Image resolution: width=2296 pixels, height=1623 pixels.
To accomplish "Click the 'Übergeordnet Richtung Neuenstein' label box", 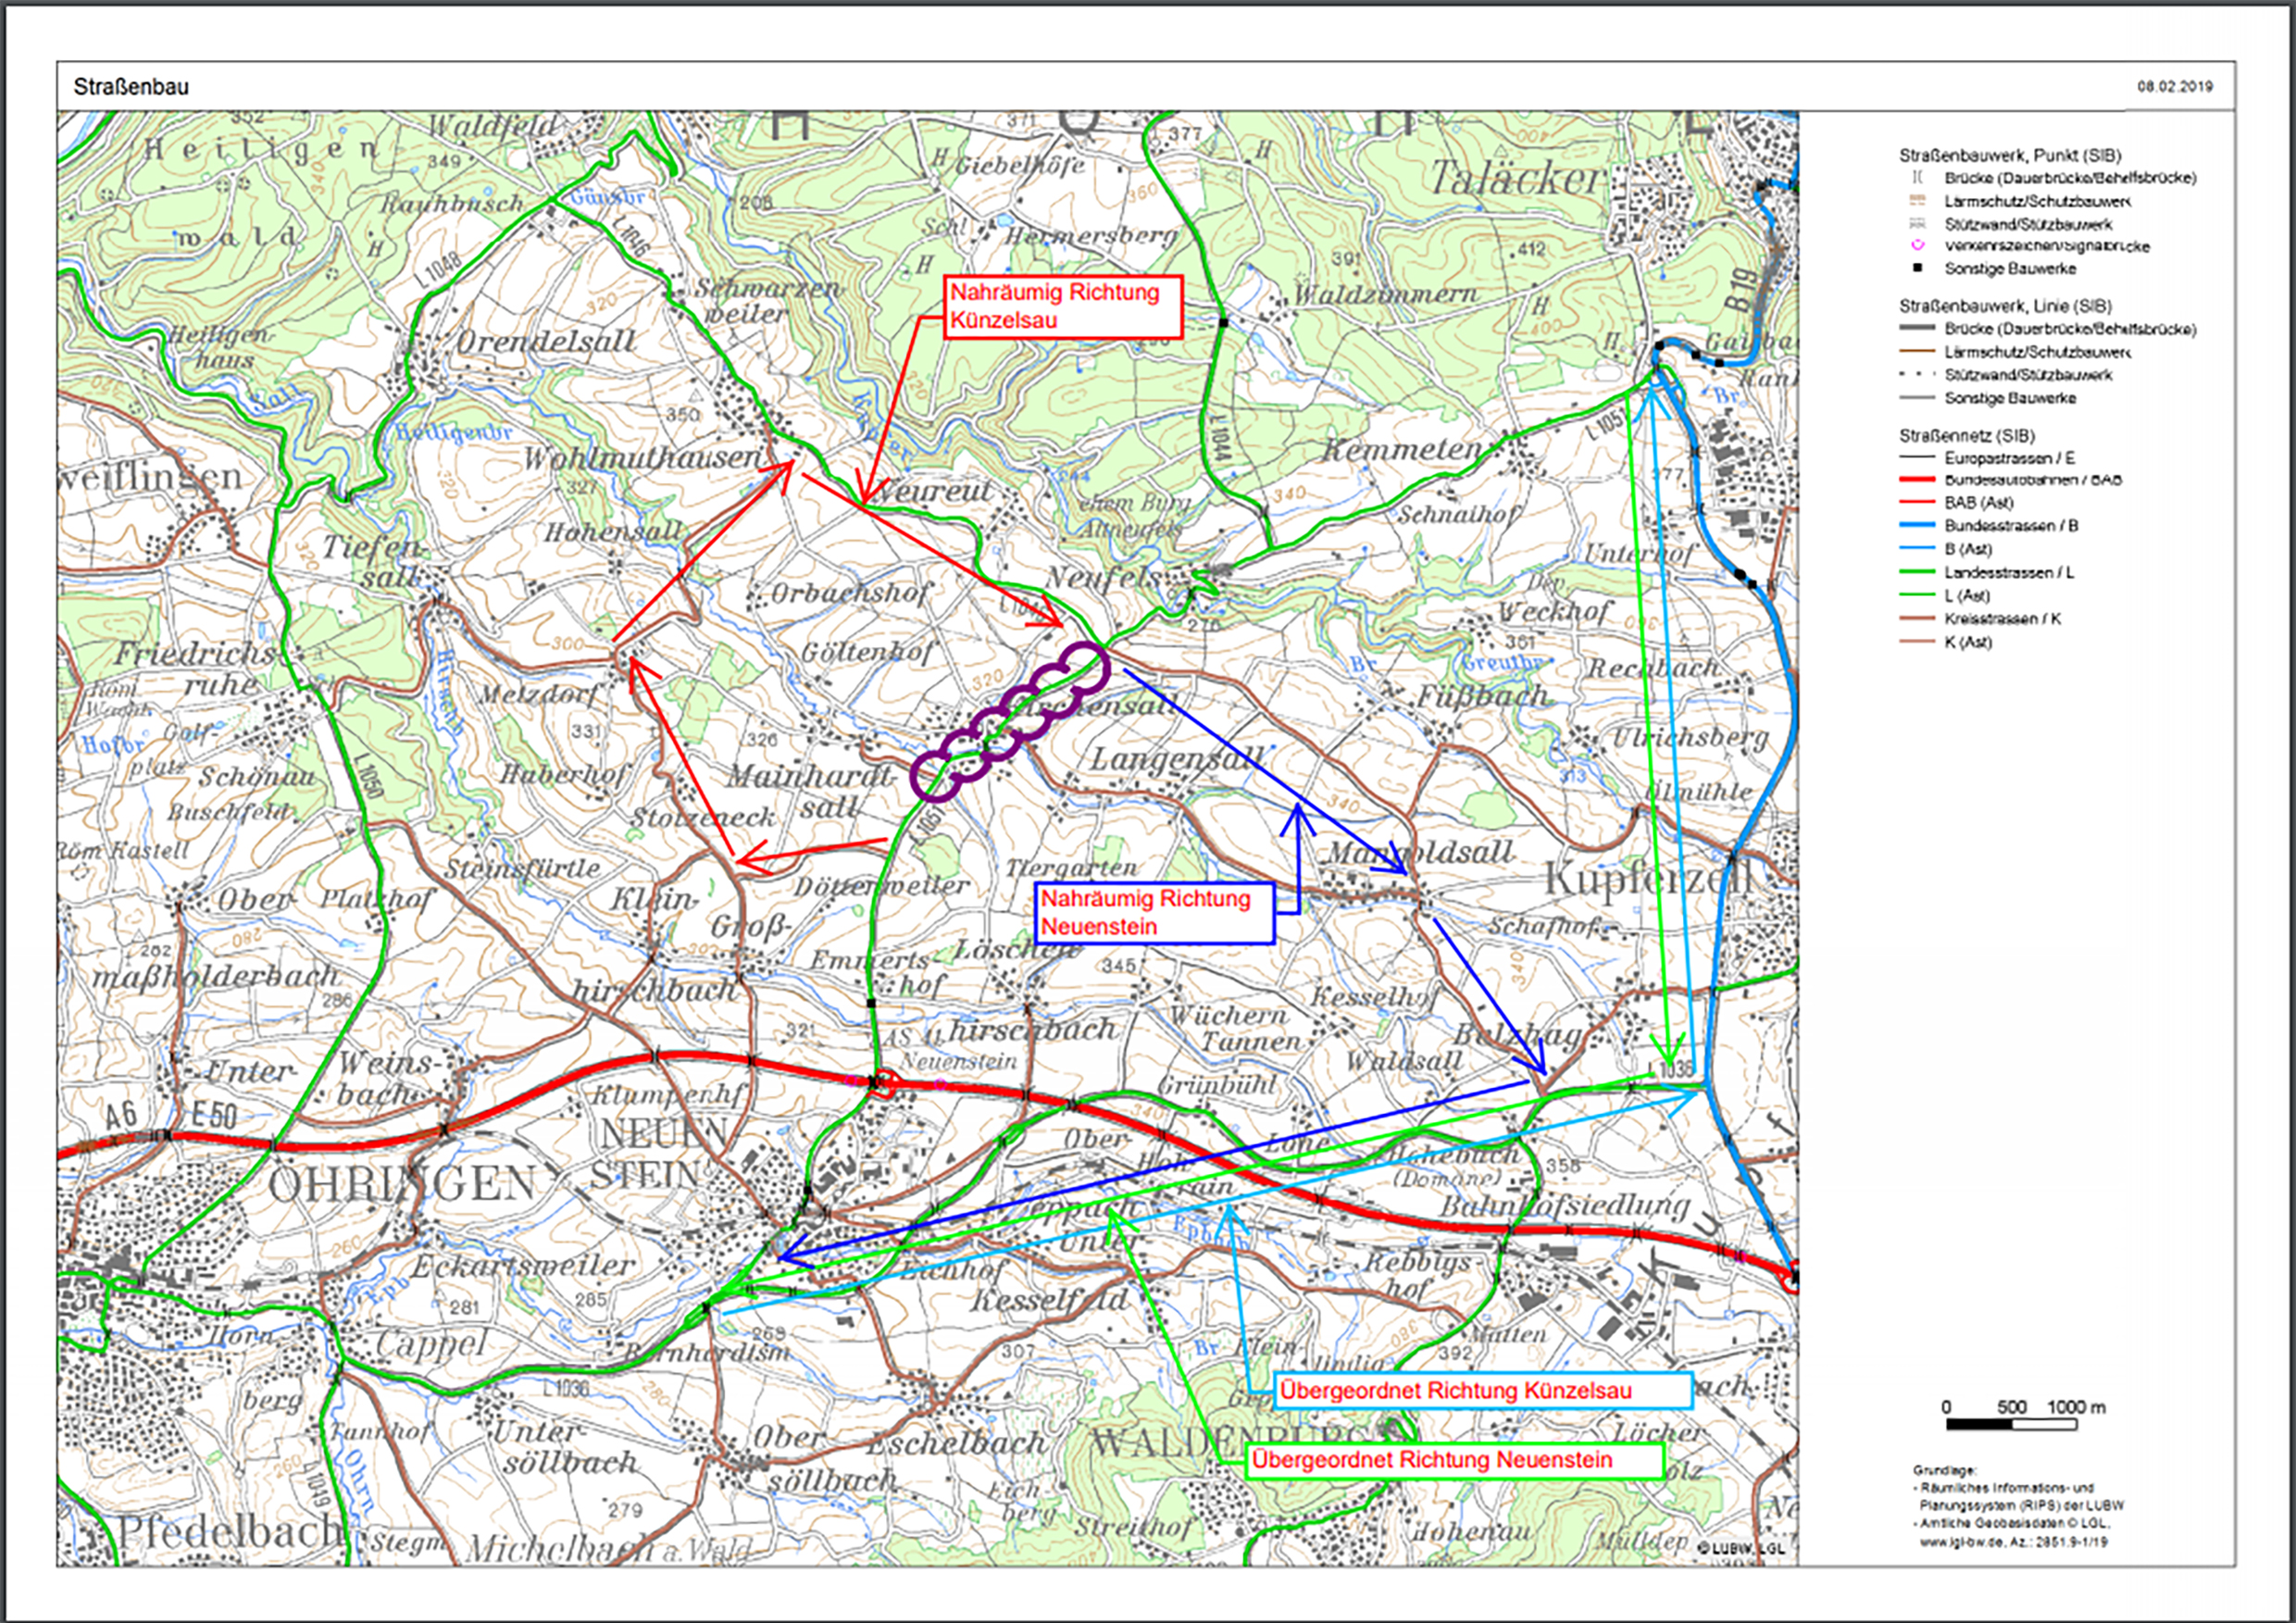I will click(1455, 1459).
